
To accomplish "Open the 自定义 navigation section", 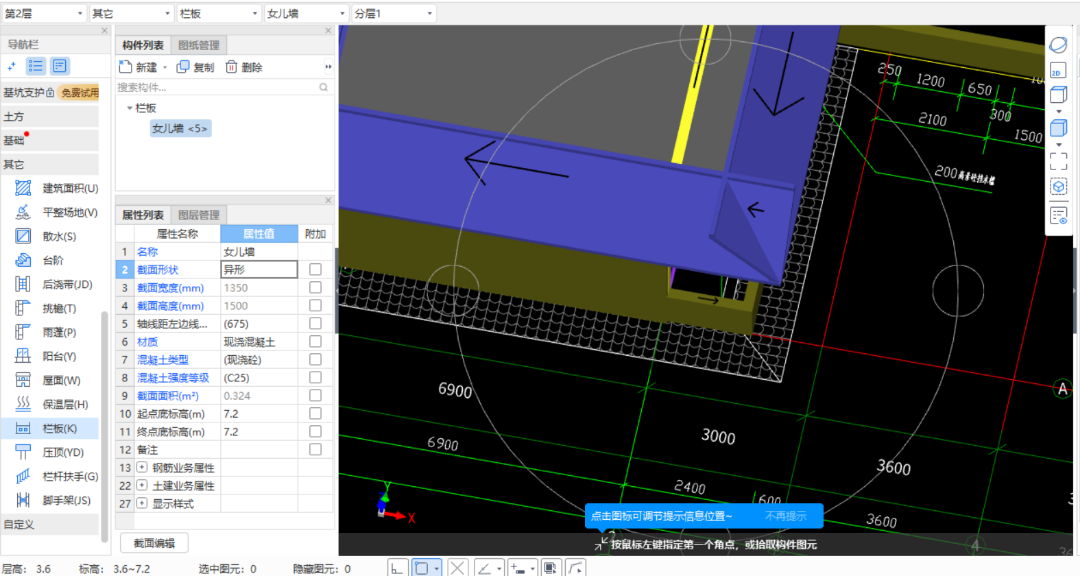I will (x=50, y=524).
